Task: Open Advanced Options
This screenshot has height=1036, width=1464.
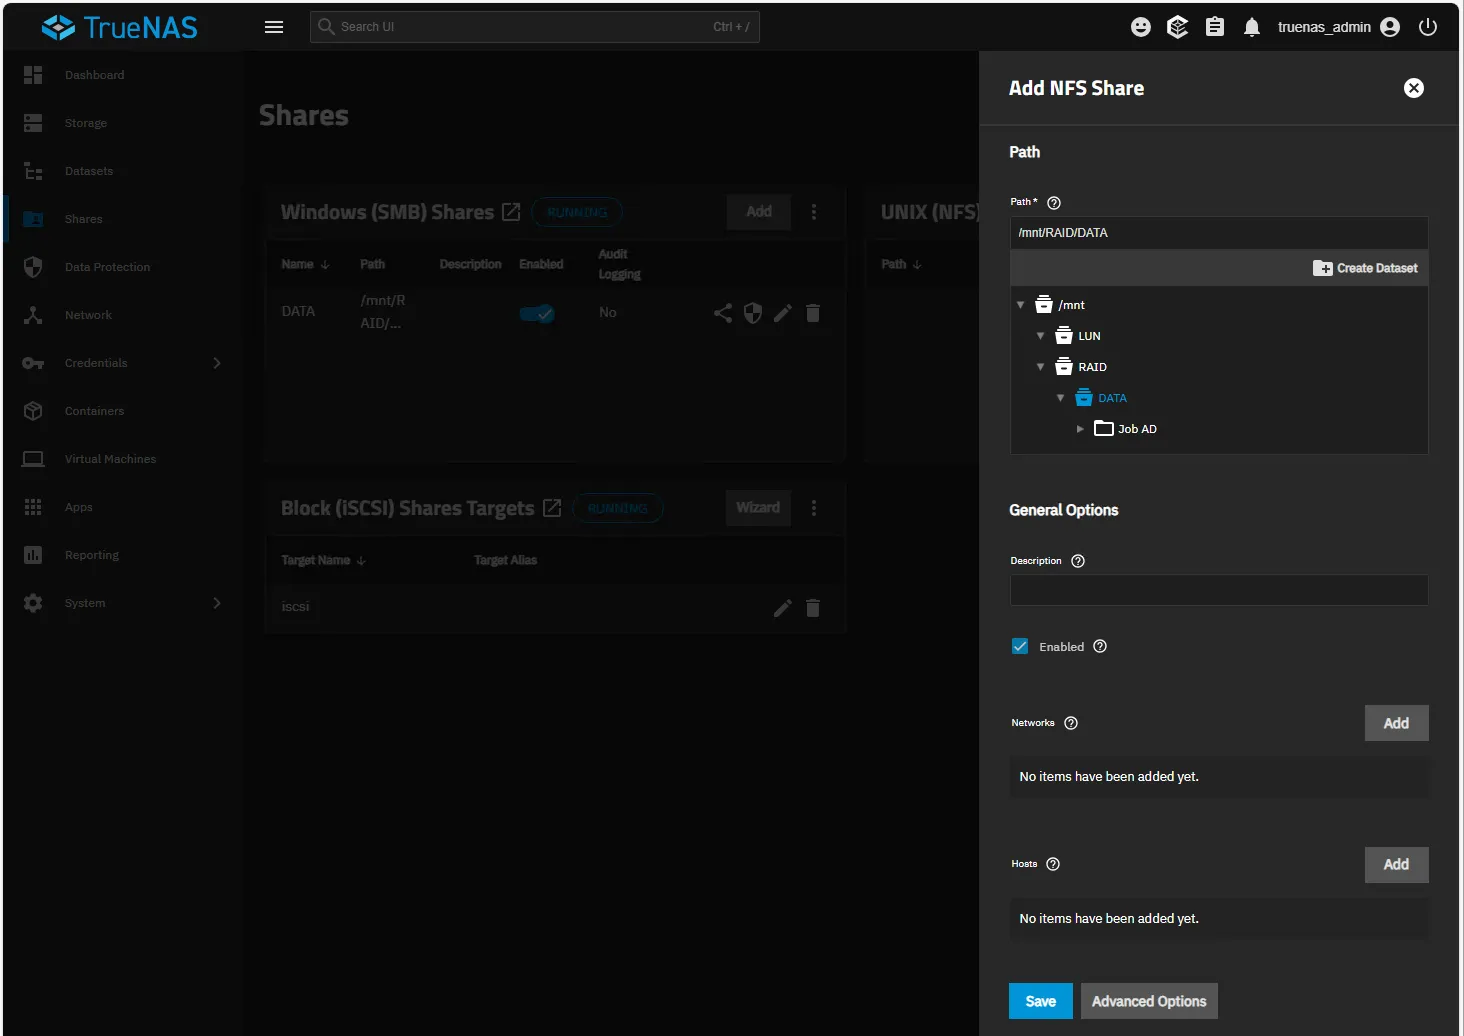Action: pos(1148,1001)
